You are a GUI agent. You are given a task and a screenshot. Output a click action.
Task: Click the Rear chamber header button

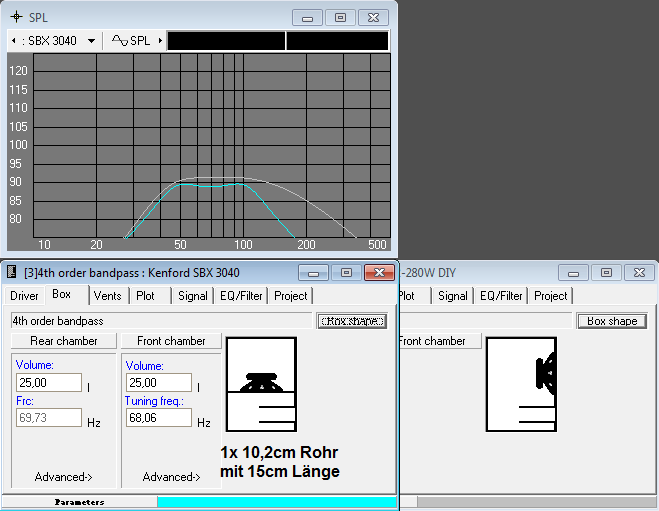(x=63, y=341)
